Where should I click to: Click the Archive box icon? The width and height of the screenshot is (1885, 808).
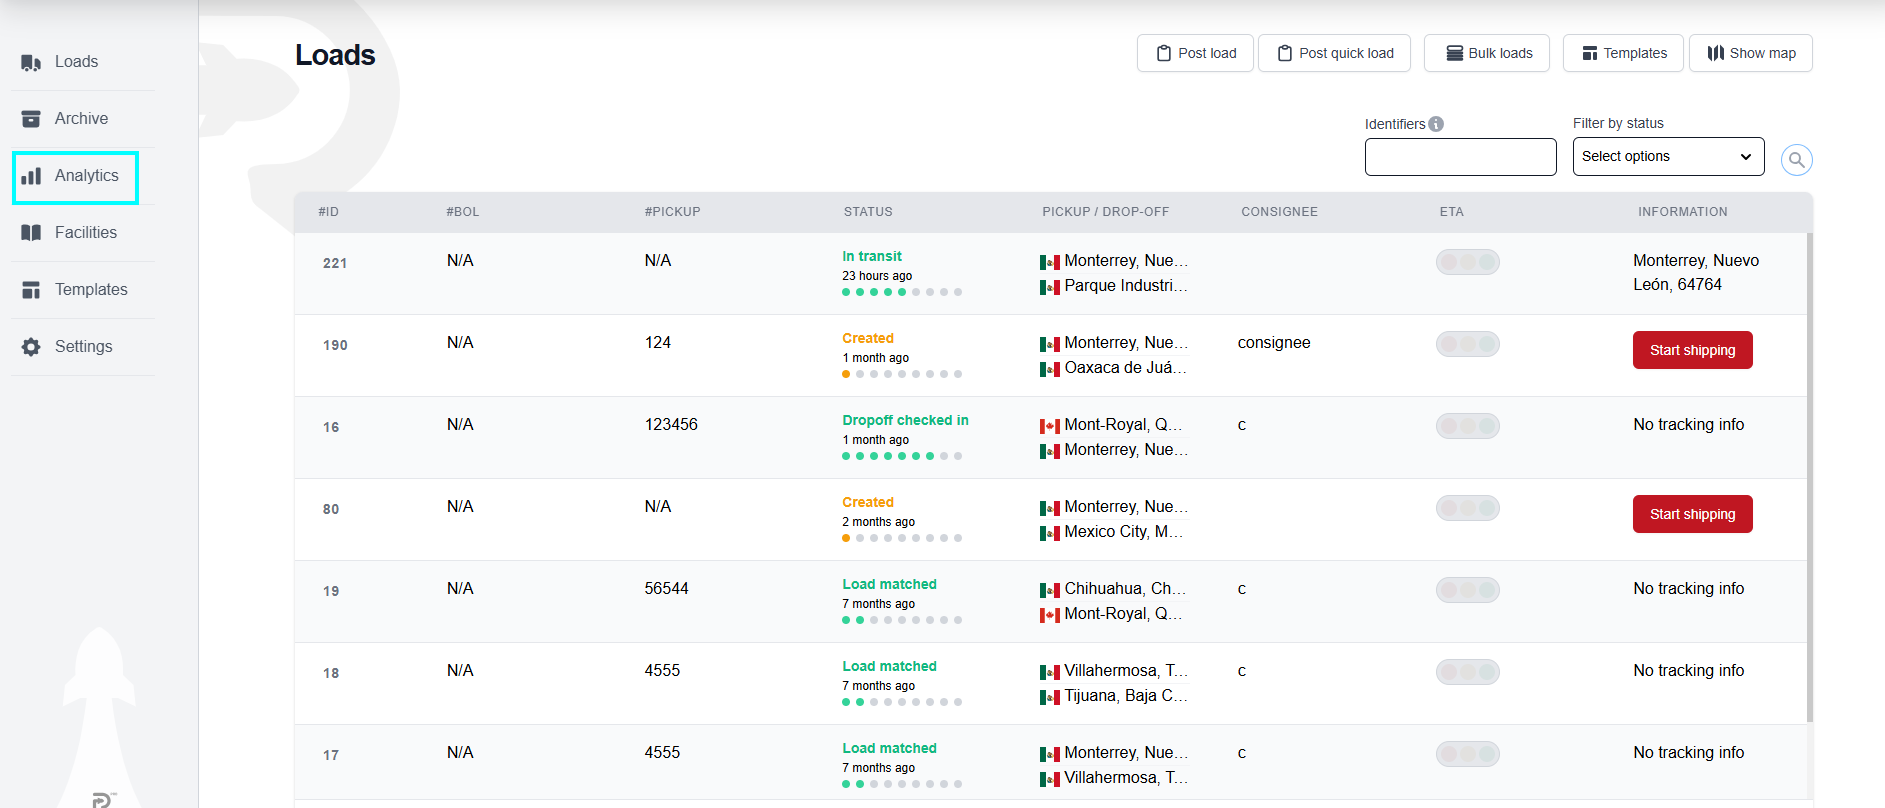31,119
